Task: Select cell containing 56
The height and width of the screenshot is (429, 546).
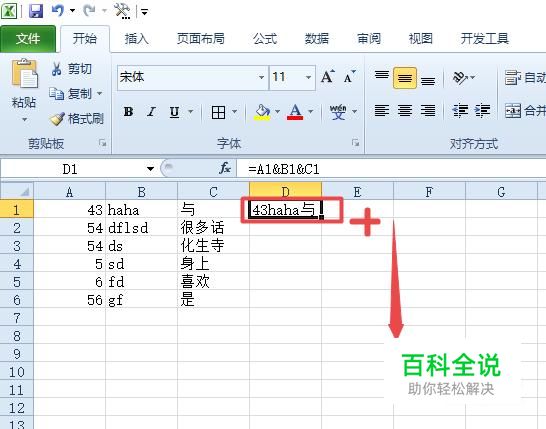Action: click(x=69, y=300)
